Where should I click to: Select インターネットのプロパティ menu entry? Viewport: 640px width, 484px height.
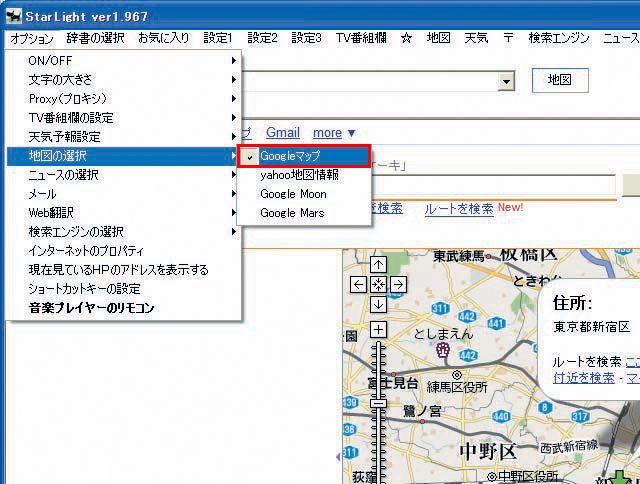[124, 251]
